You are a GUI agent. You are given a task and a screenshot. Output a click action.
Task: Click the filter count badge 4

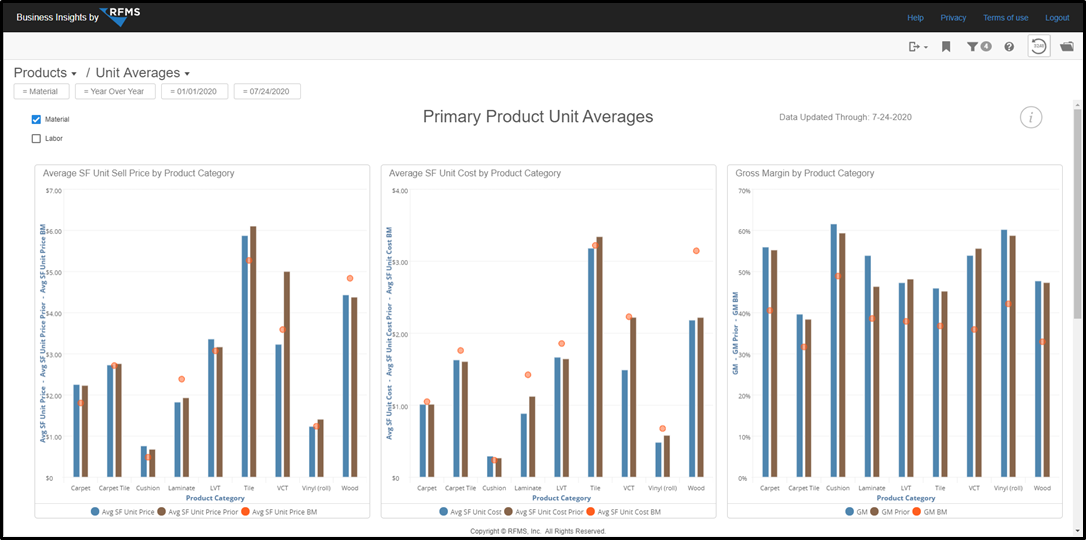pyautogui.click(x=986, y=46)
